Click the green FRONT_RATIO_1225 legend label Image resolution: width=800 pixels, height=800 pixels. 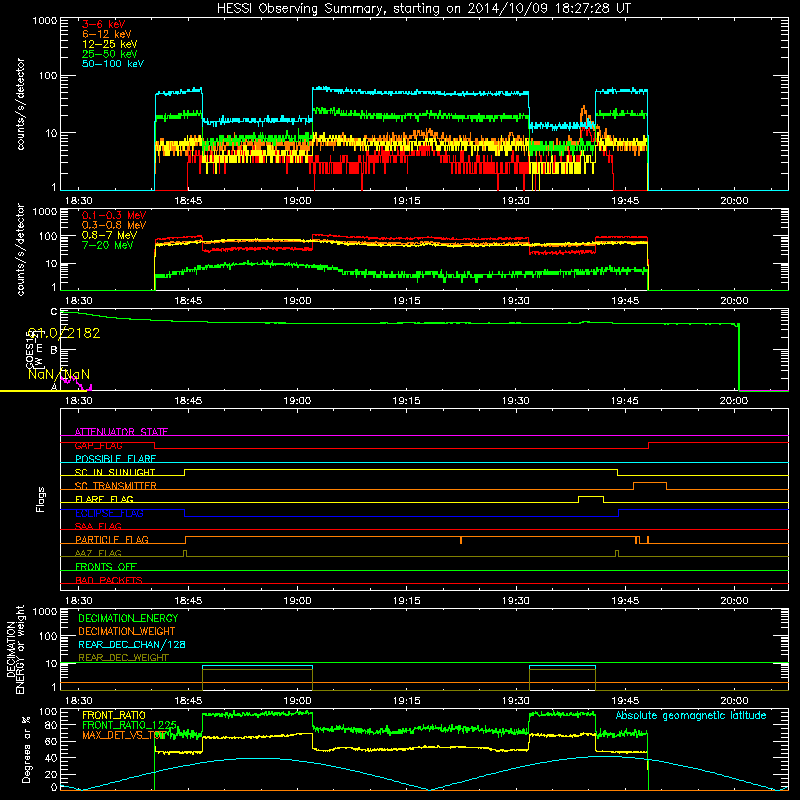(x=129, y=725)
